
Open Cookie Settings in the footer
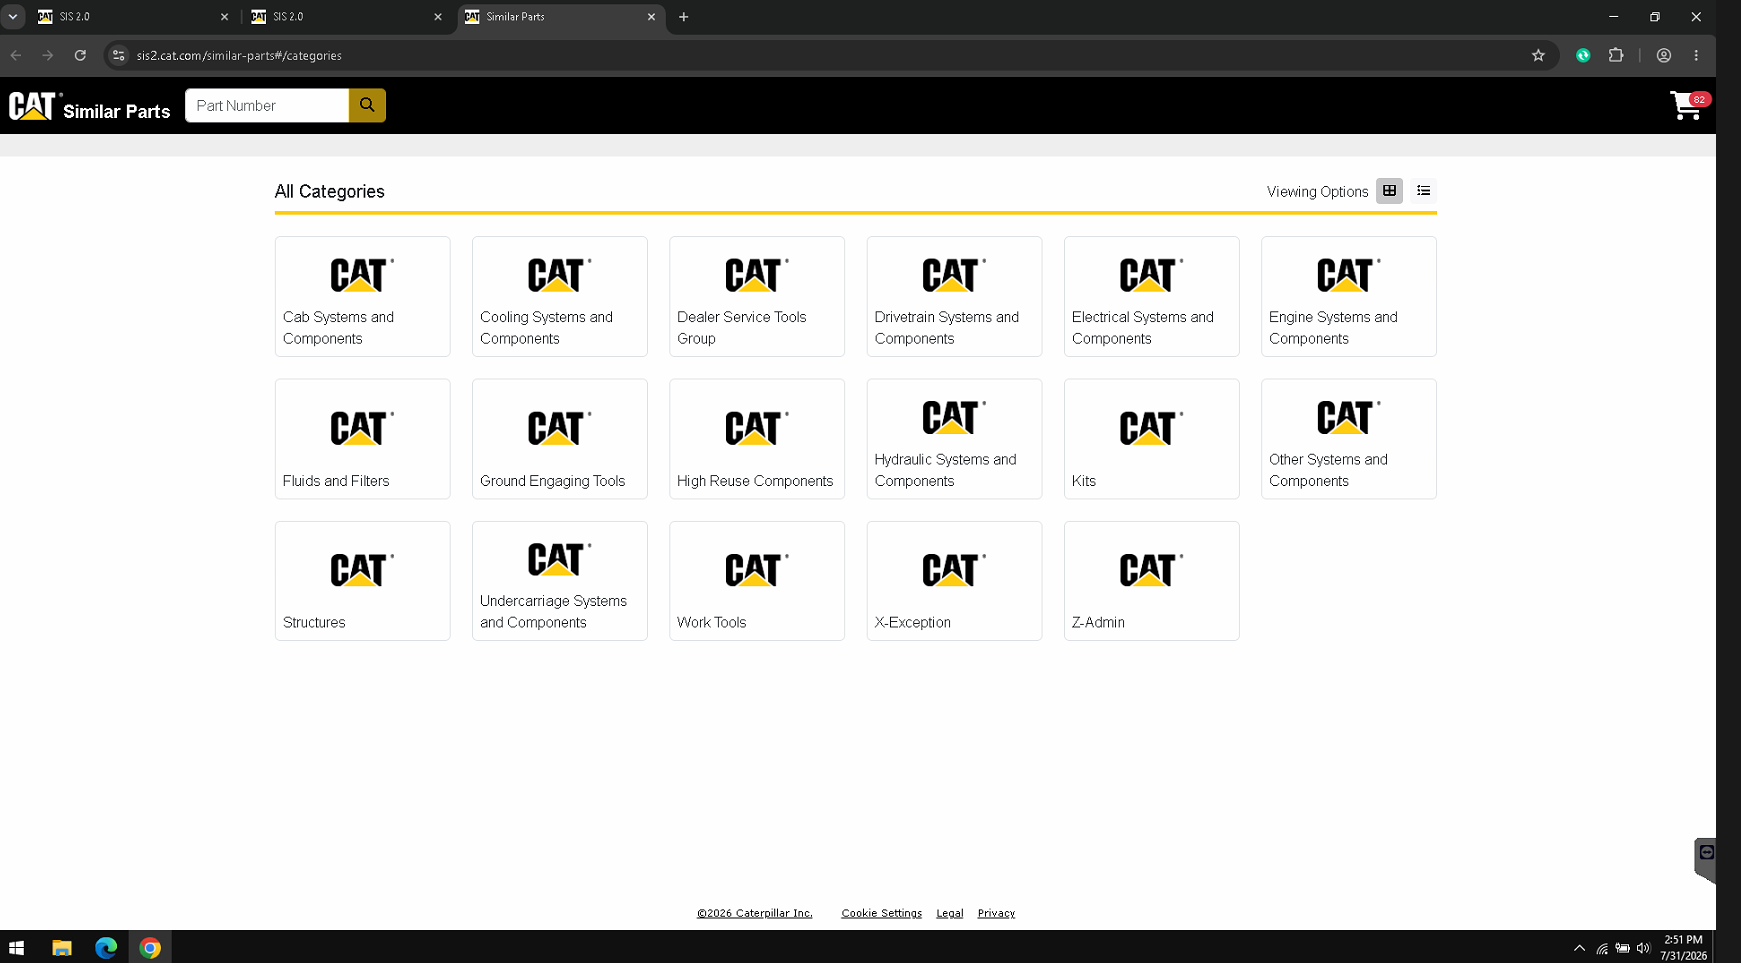[x=881, y=913]
